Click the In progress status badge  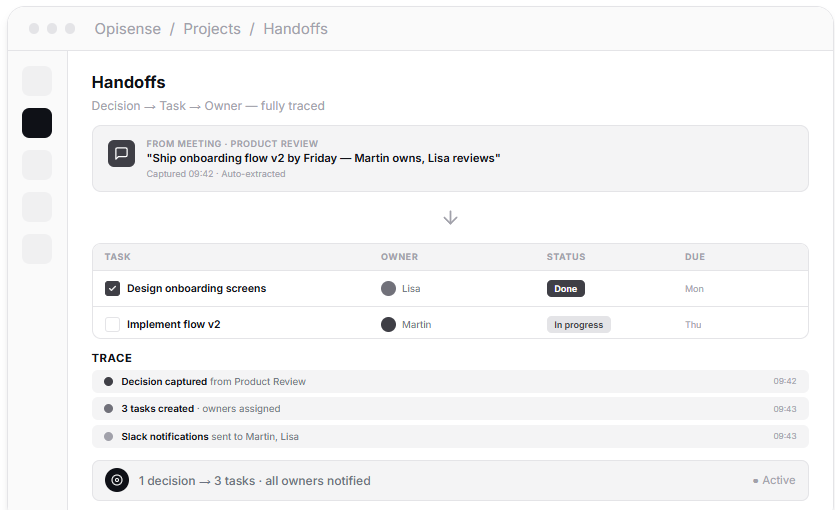click(x=578, y=324)
